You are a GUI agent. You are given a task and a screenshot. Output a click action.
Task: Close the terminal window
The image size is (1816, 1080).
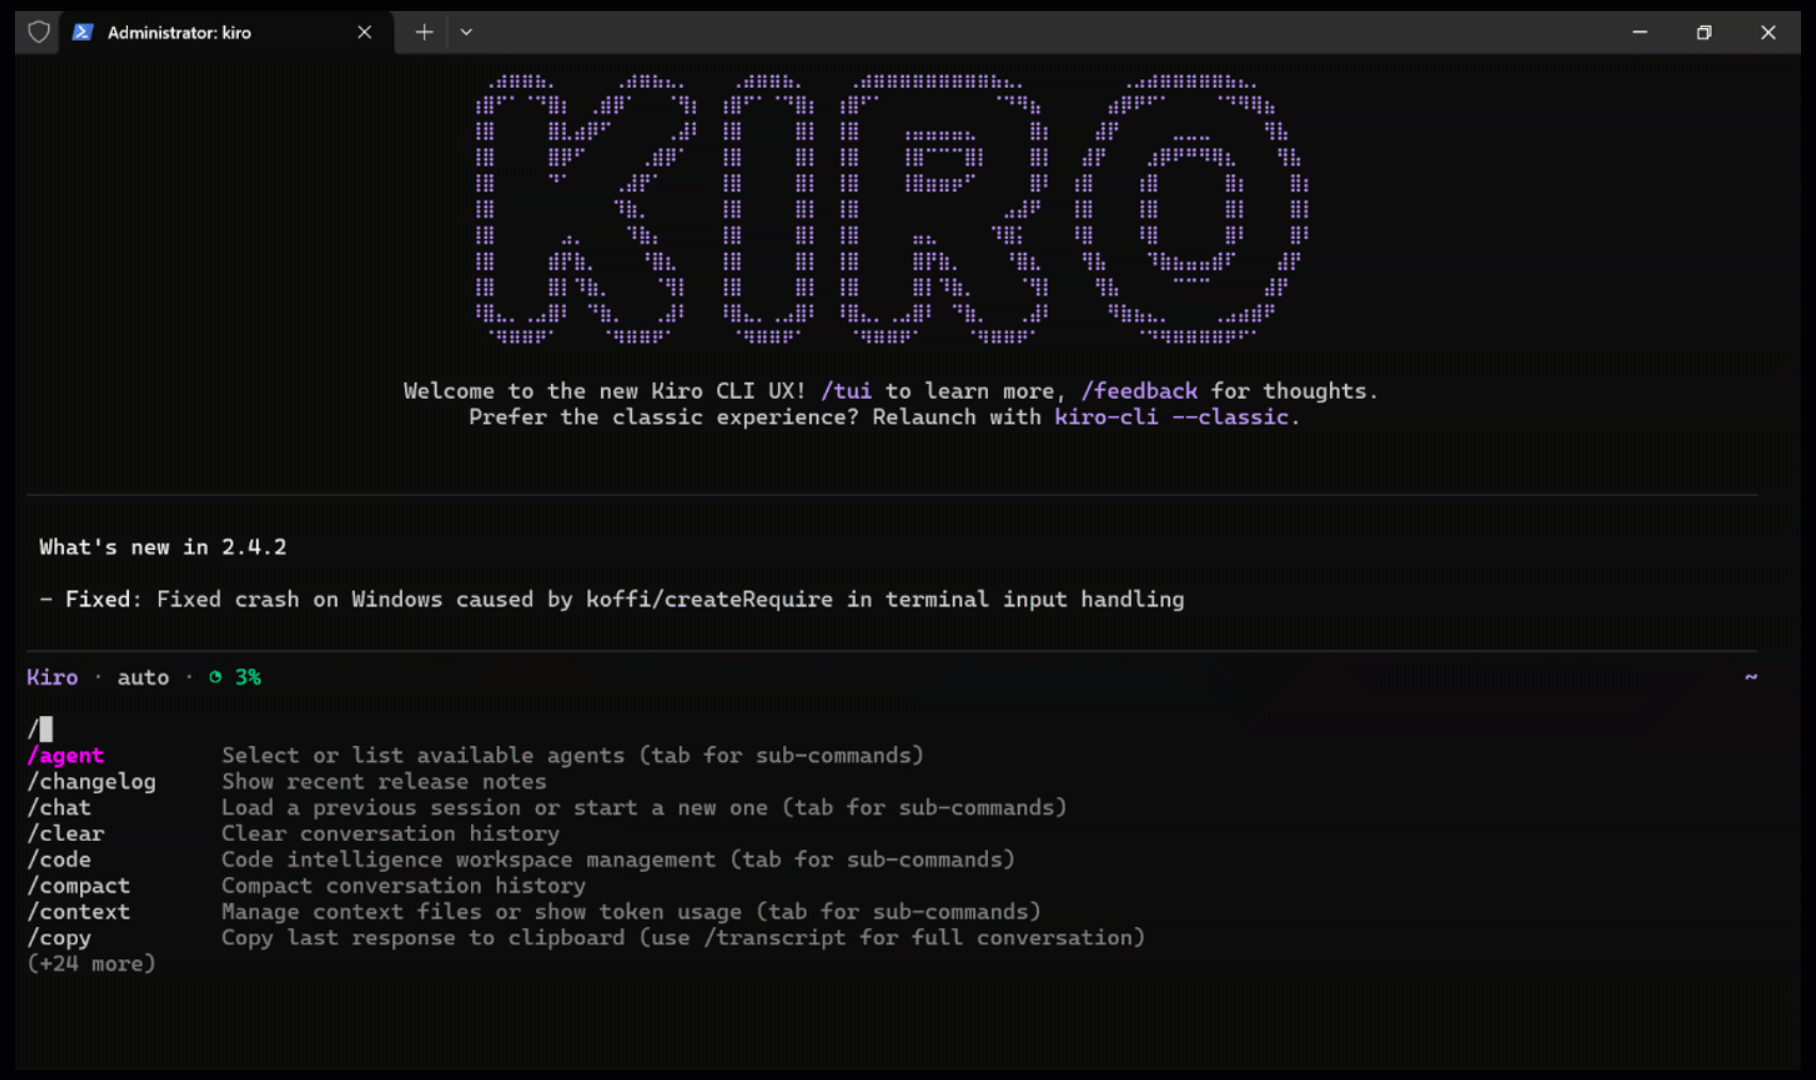pyautogui.click(x=1768, y=32)
